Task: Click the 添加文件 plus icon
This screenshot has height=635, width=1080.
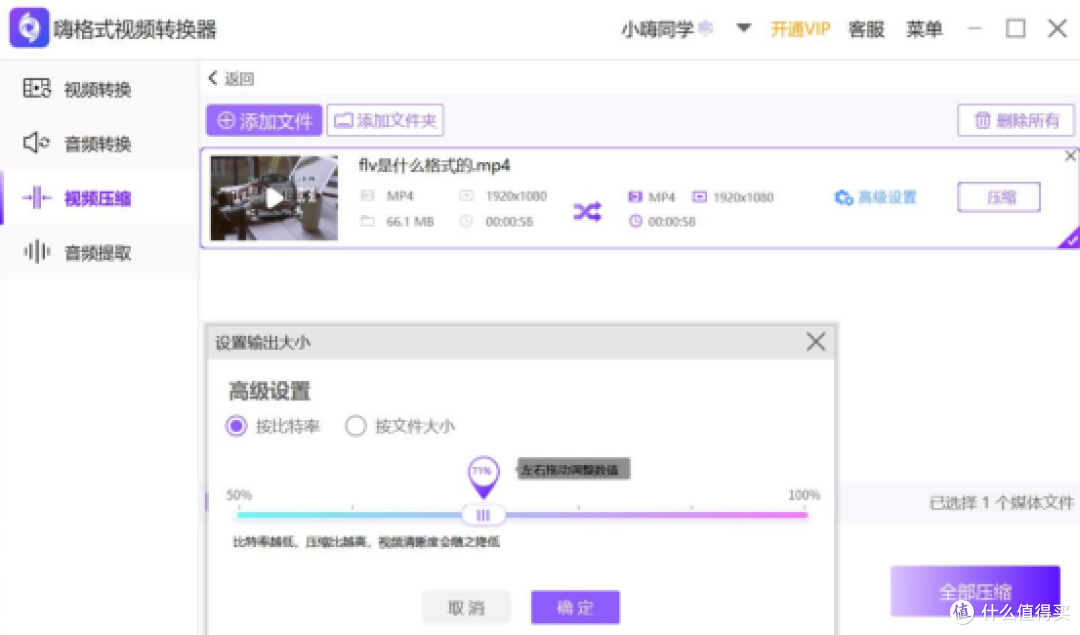Action: click(x=226, y=121)
